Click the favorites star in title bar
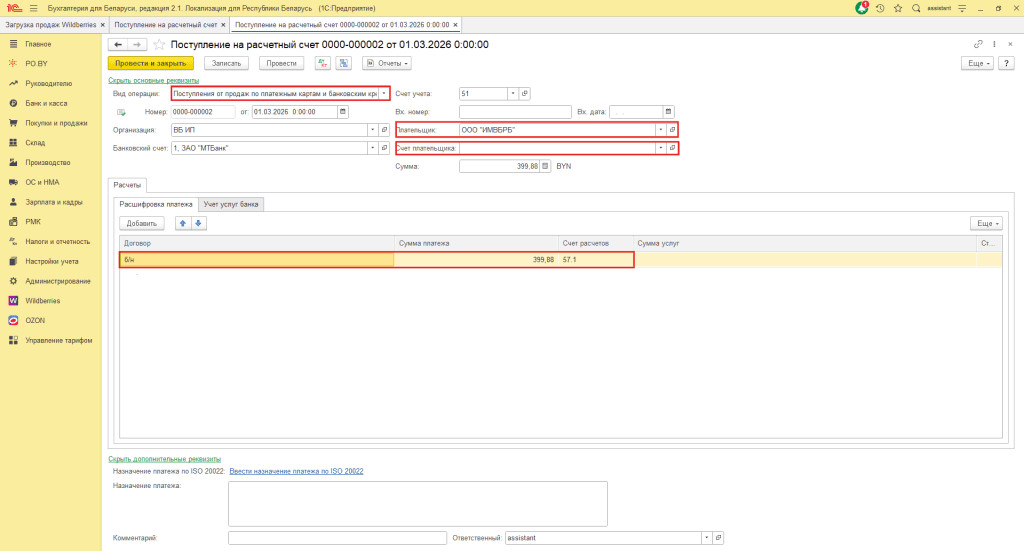Image resolution: width=1024 pixels, height=551 pixels. (x=897, y=7)
